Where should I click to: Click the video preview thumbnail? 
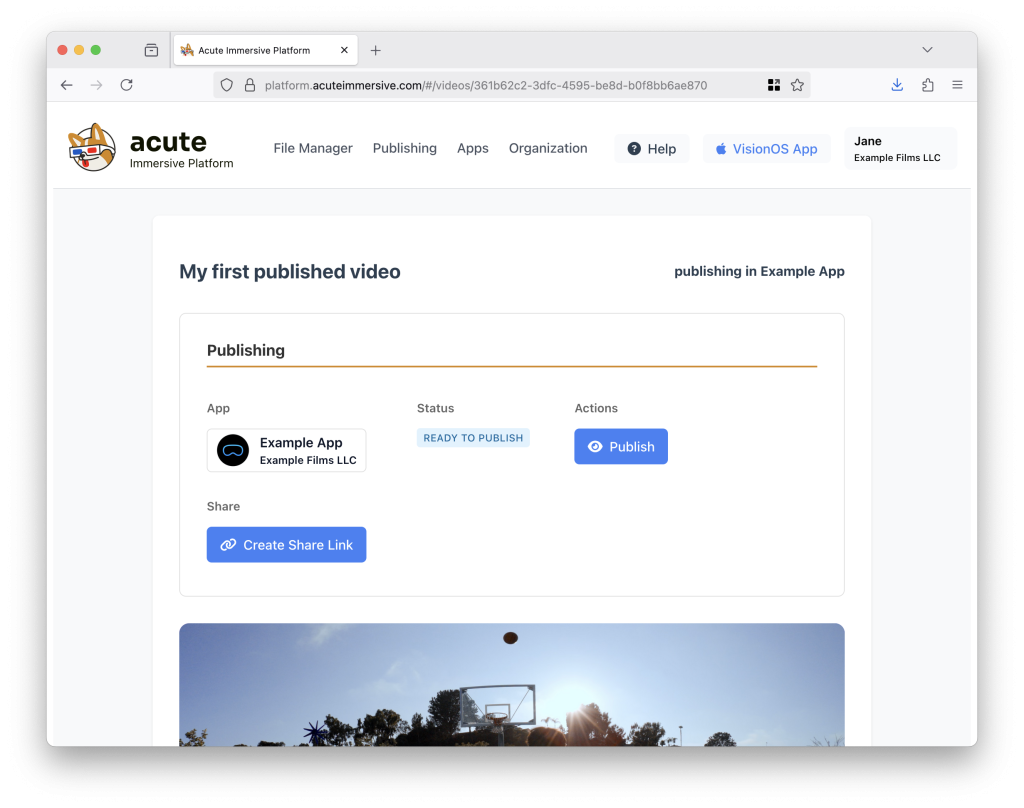pyautogui.click(x=511, y=685)
